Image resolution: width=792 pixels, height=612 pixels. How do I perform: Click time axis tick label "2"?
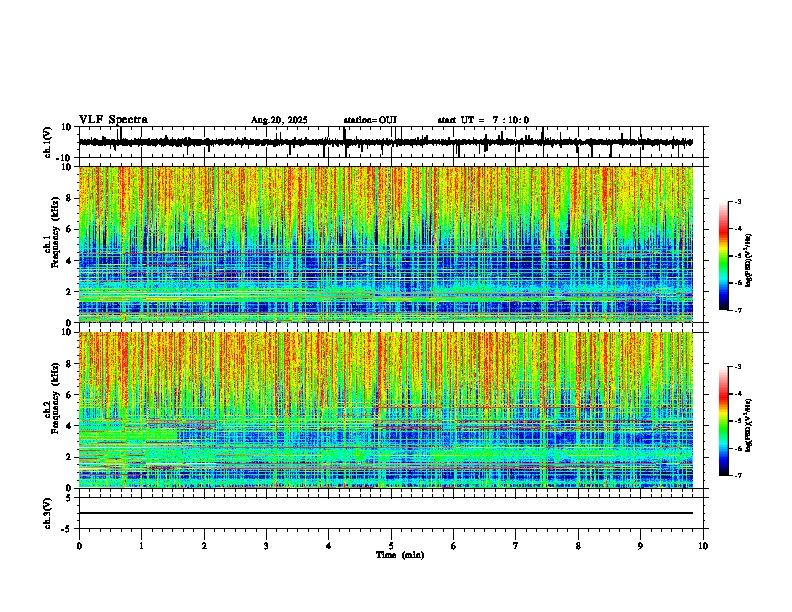pos(204,546)
